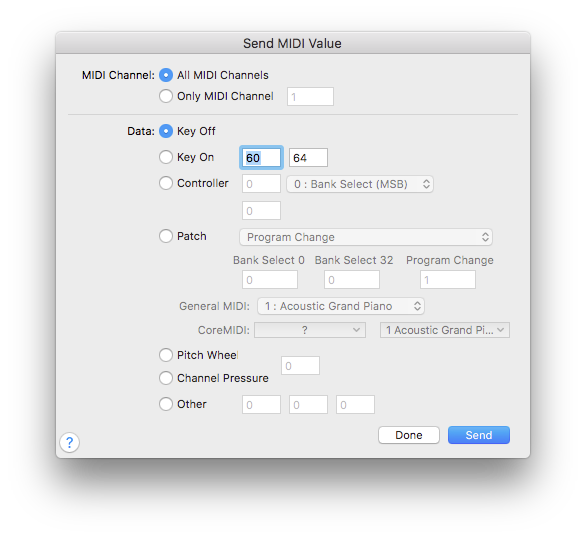The height and width of the screenshot is (538, 586).
Task: Open the help question mark icon
Action: coord(70,442)
